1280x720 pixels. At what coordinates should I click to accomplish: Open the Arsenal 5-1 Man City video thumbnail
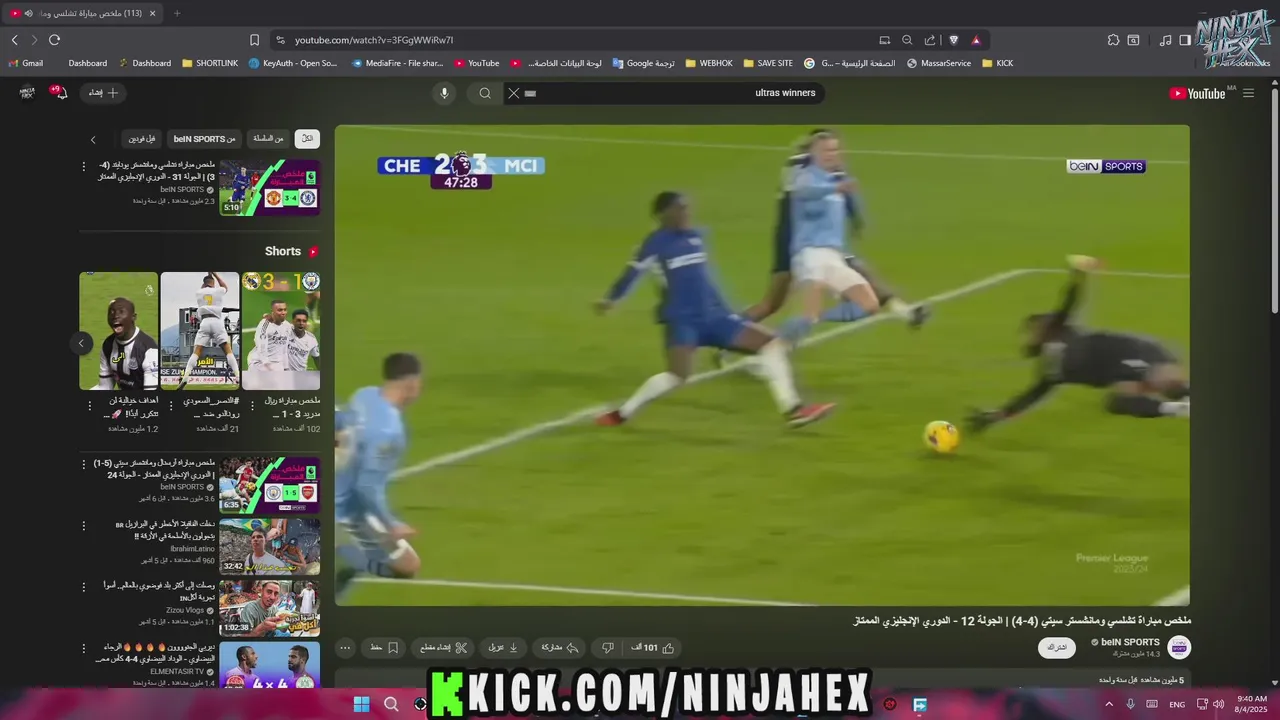tap(269, 485)
